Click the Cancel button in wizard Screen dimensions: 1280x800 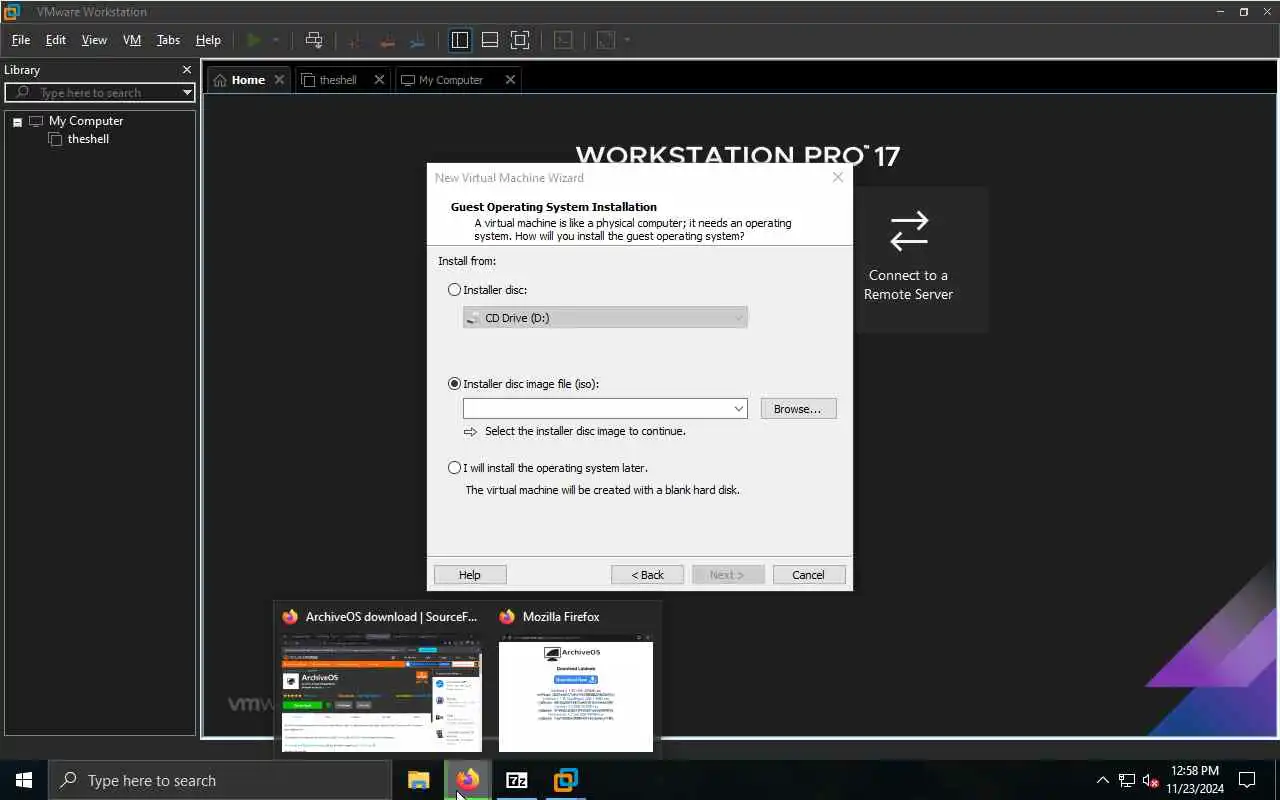(809, 575)
